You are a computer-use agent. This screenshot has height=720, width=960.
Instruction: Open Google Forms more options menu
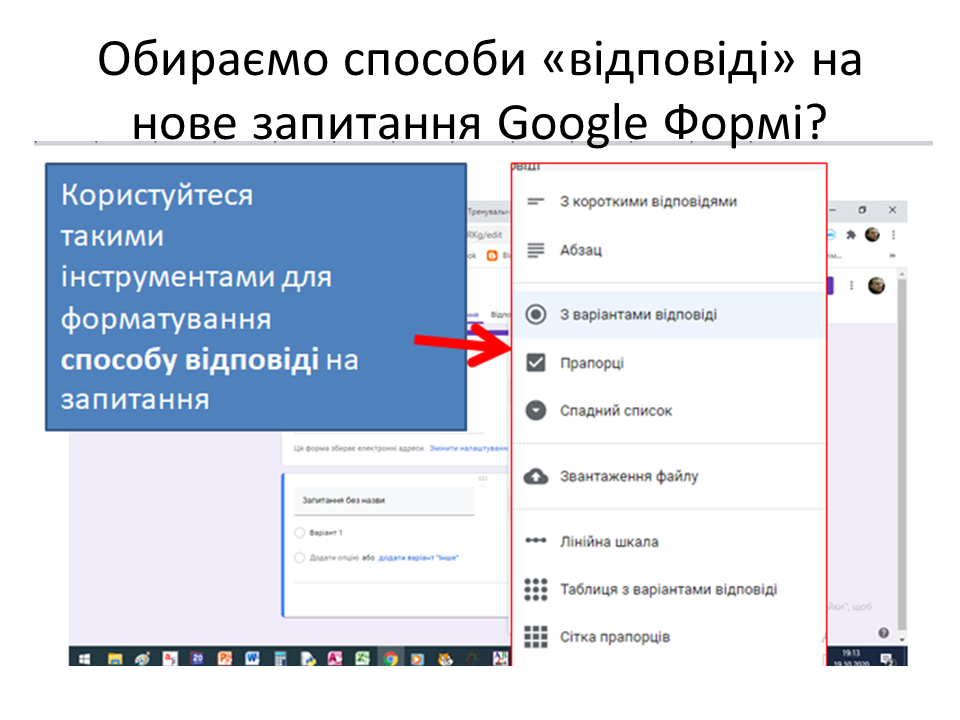point(851,286)
